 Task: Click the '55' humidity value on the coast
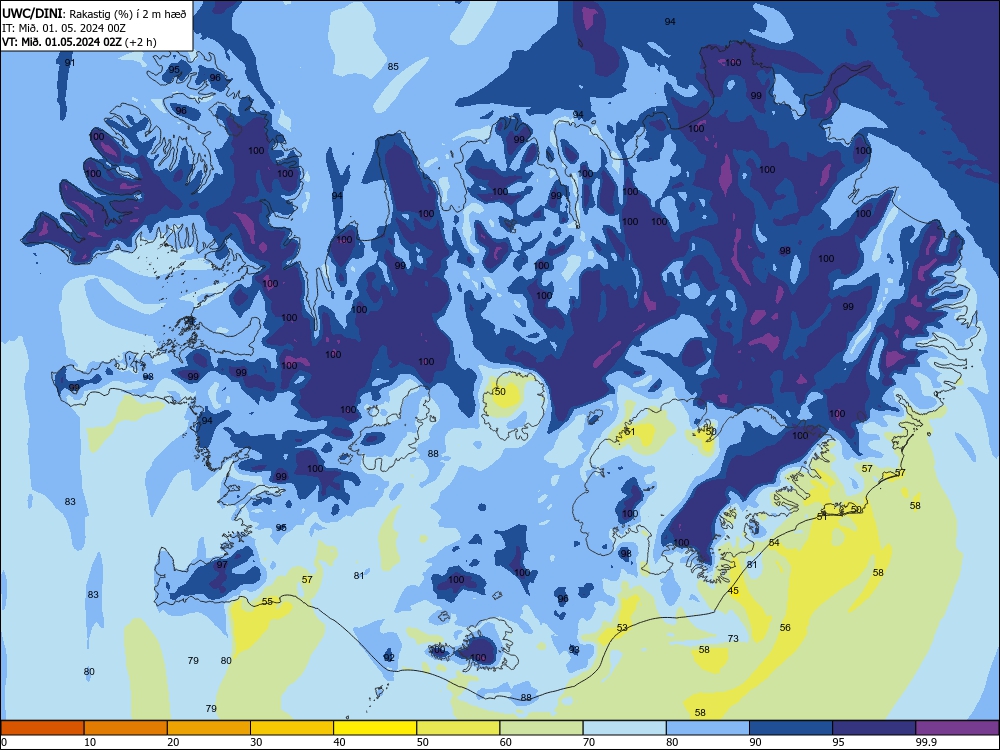pos(267,601)
